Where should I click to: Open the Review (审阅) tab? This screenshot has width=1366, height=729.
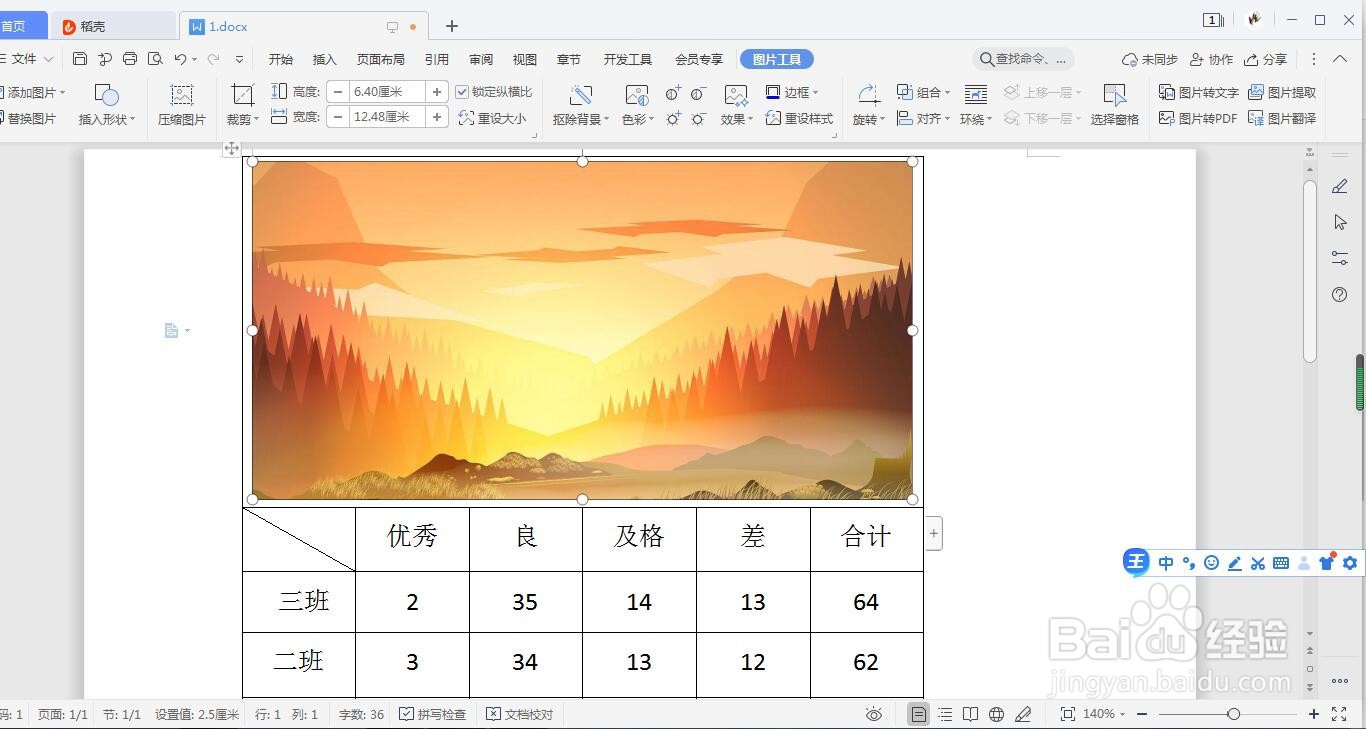click(x=481, y=59)
